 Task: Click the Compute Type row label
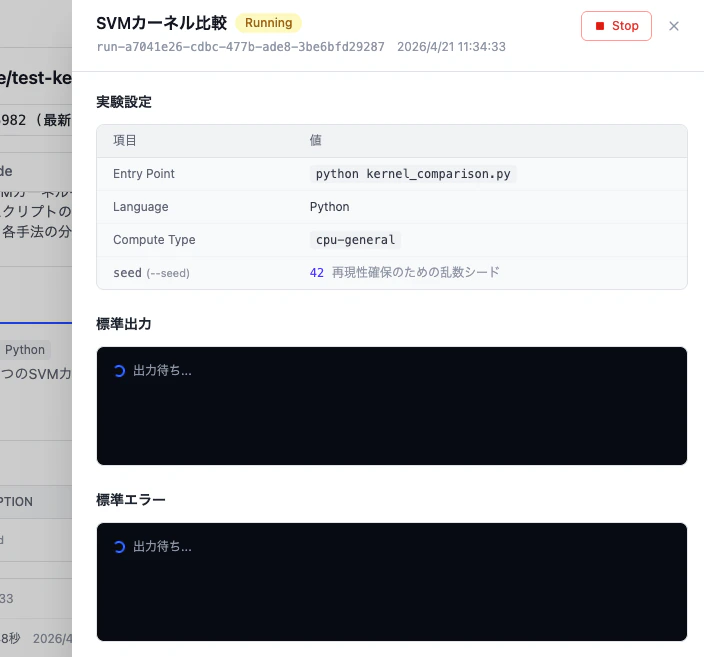pyautogui.click(x=154, y=240)
